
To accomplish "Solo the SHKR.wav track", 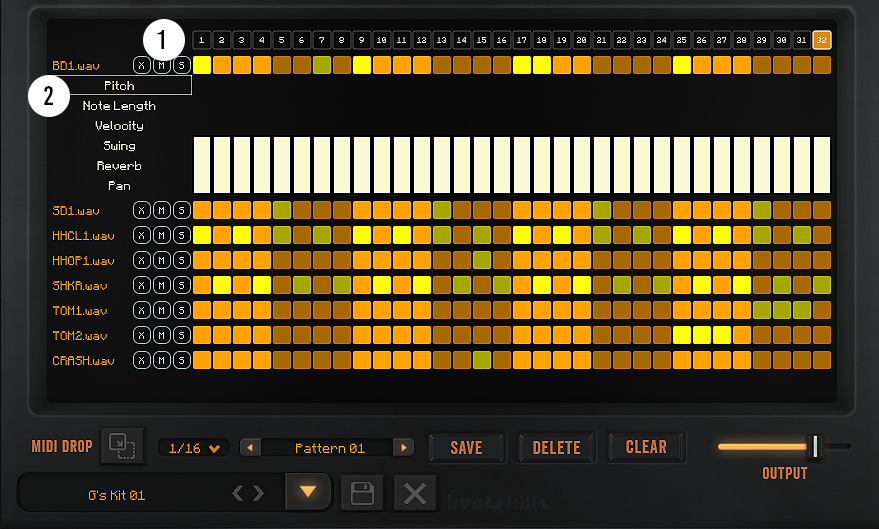I will point(181,285).
